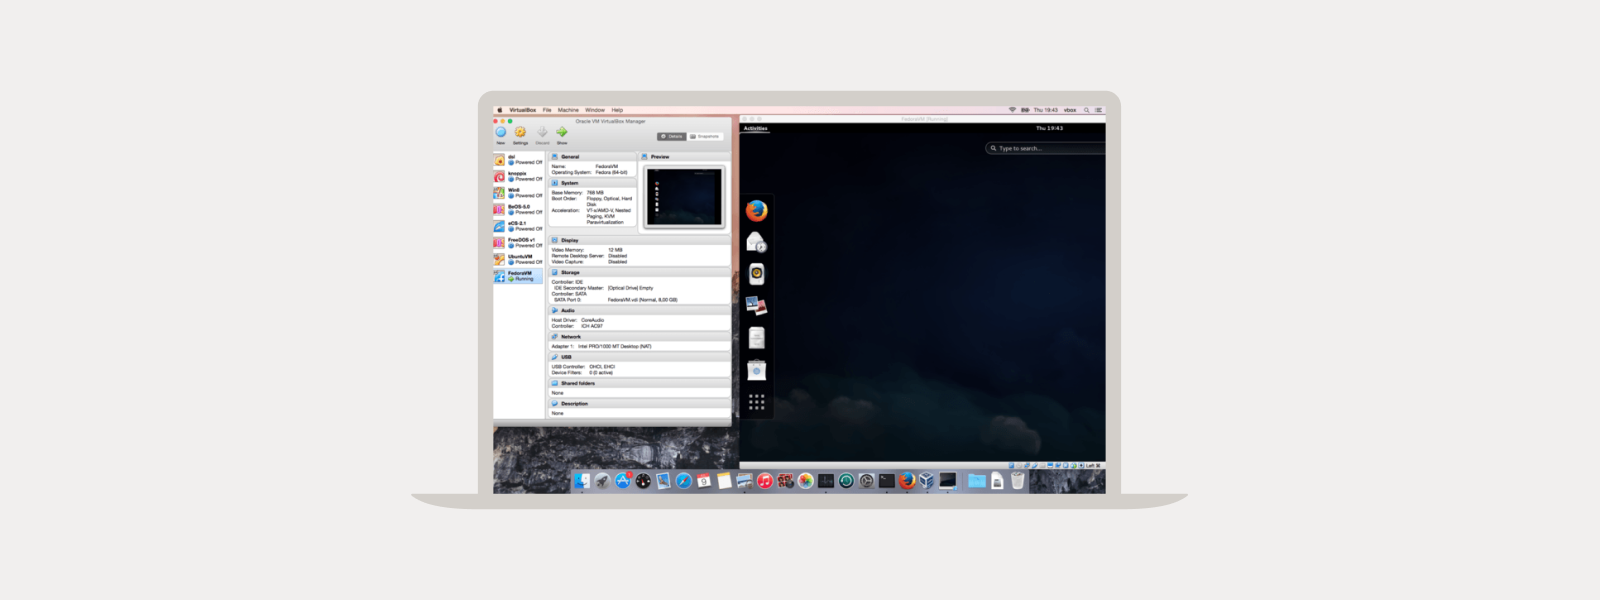Viewport: 1600px width, 600px height.
Task: Select the FreeDOS v1 virtual machine
Action: pos(518,243)
